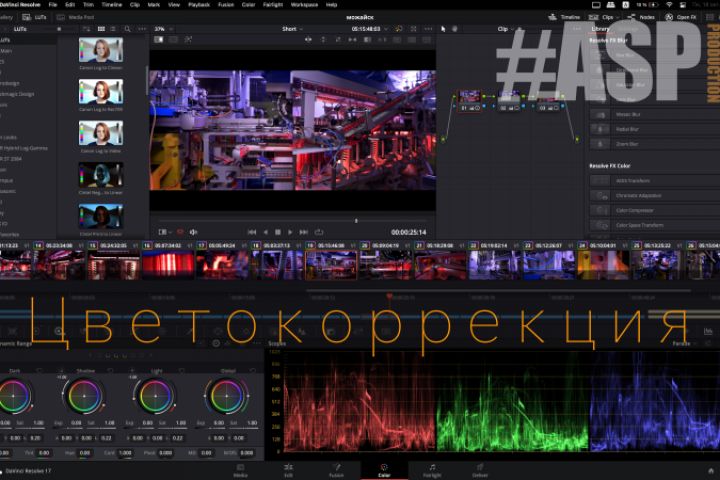Choose the Color Space Transform effect
720x480 pixels.
pos(655,225)
